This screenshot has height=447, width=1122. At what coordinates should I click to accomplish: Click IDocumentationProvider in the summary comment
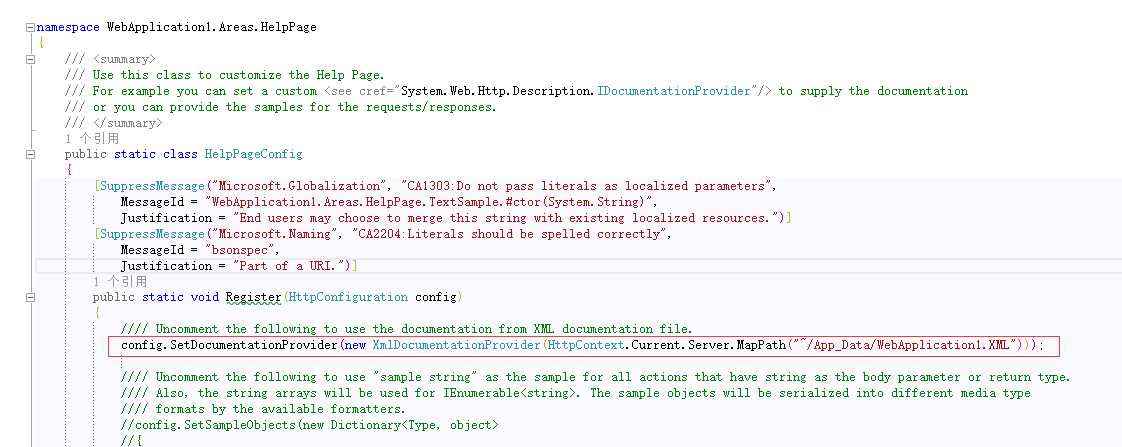675,91
